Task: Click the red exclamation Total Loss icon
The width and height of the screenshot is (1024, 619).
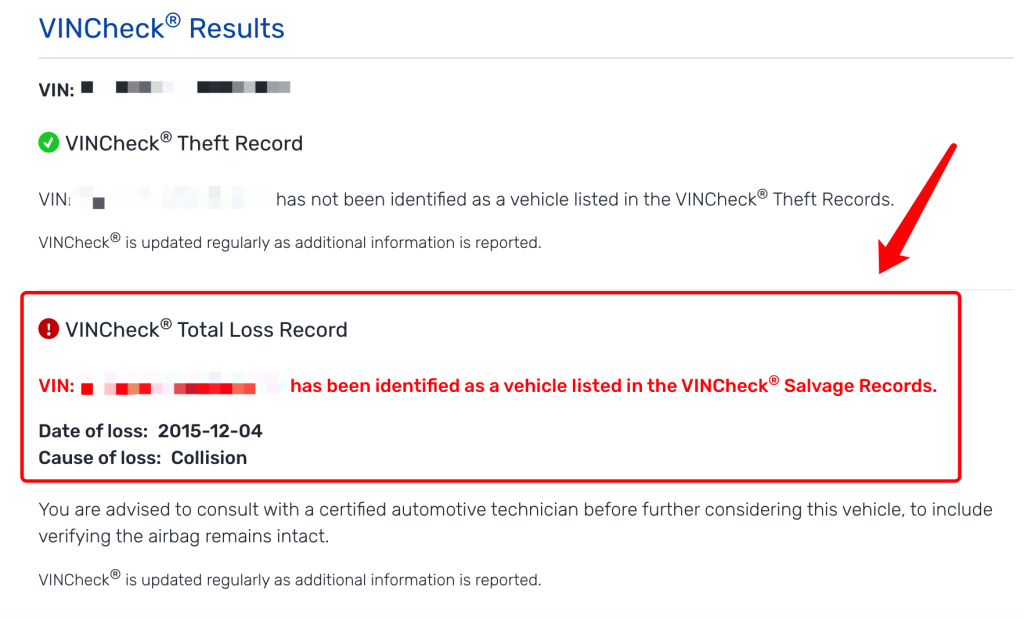Action: pyautogui.click(x=48, y=328)
